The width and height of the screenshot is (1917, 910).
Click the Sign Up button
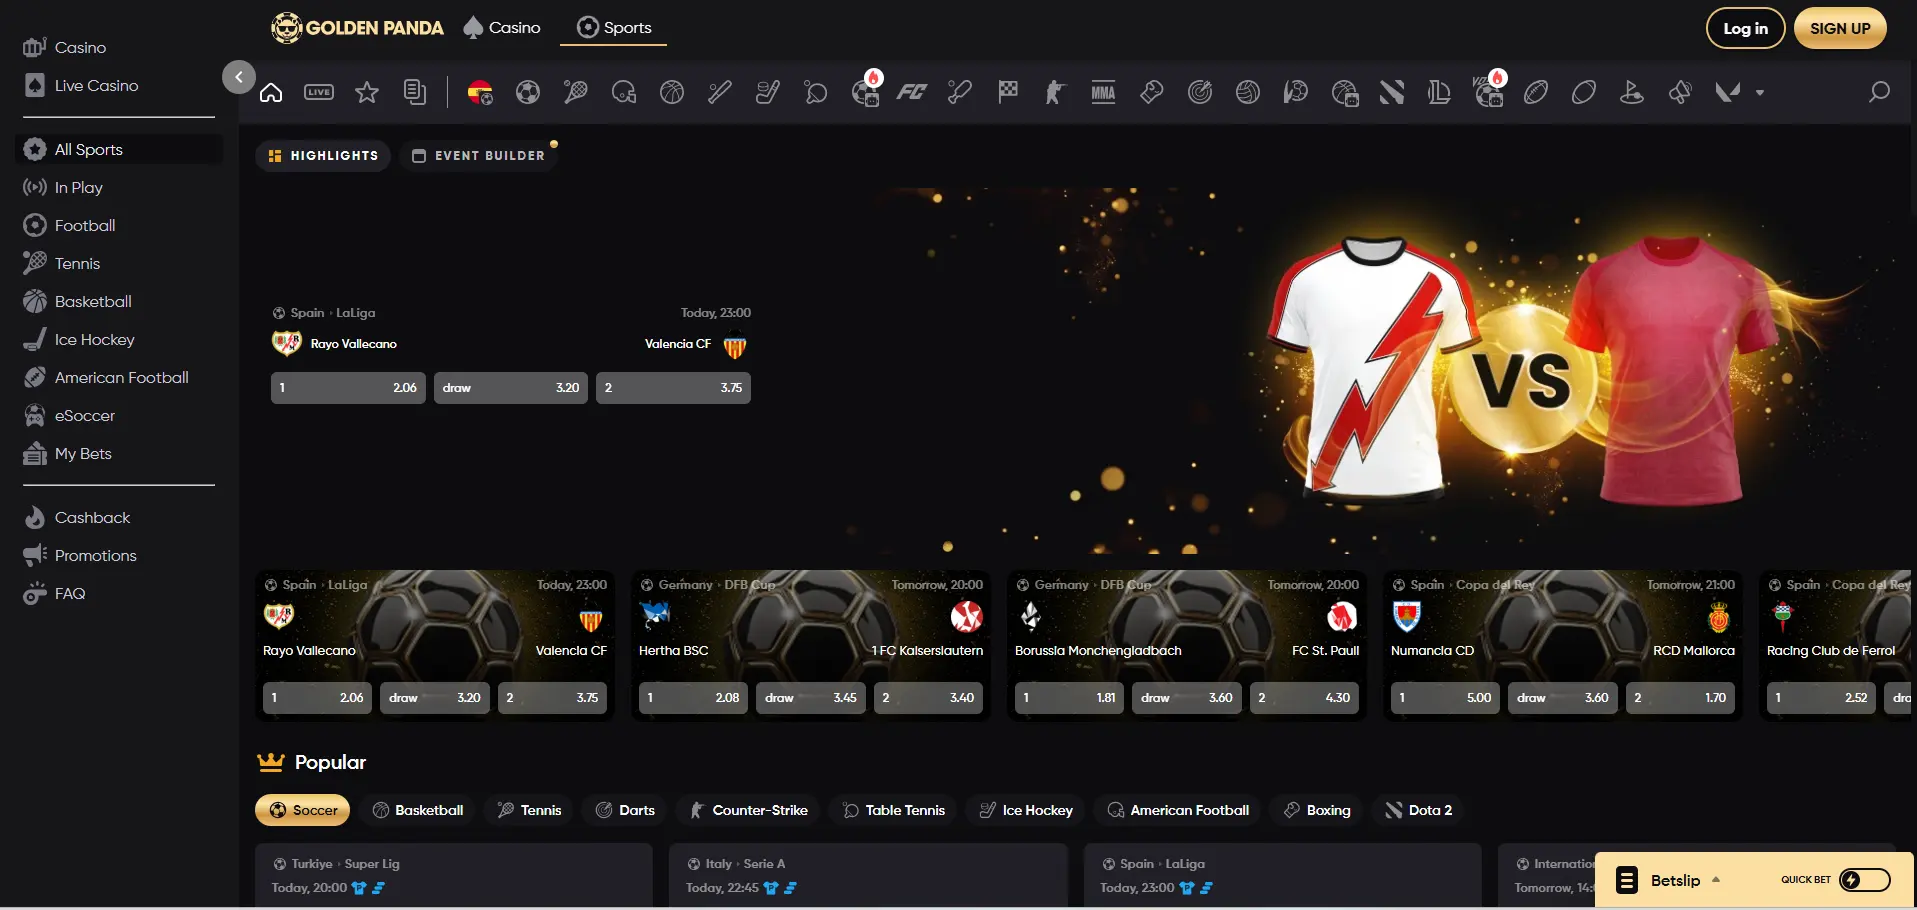point(1839,28)
